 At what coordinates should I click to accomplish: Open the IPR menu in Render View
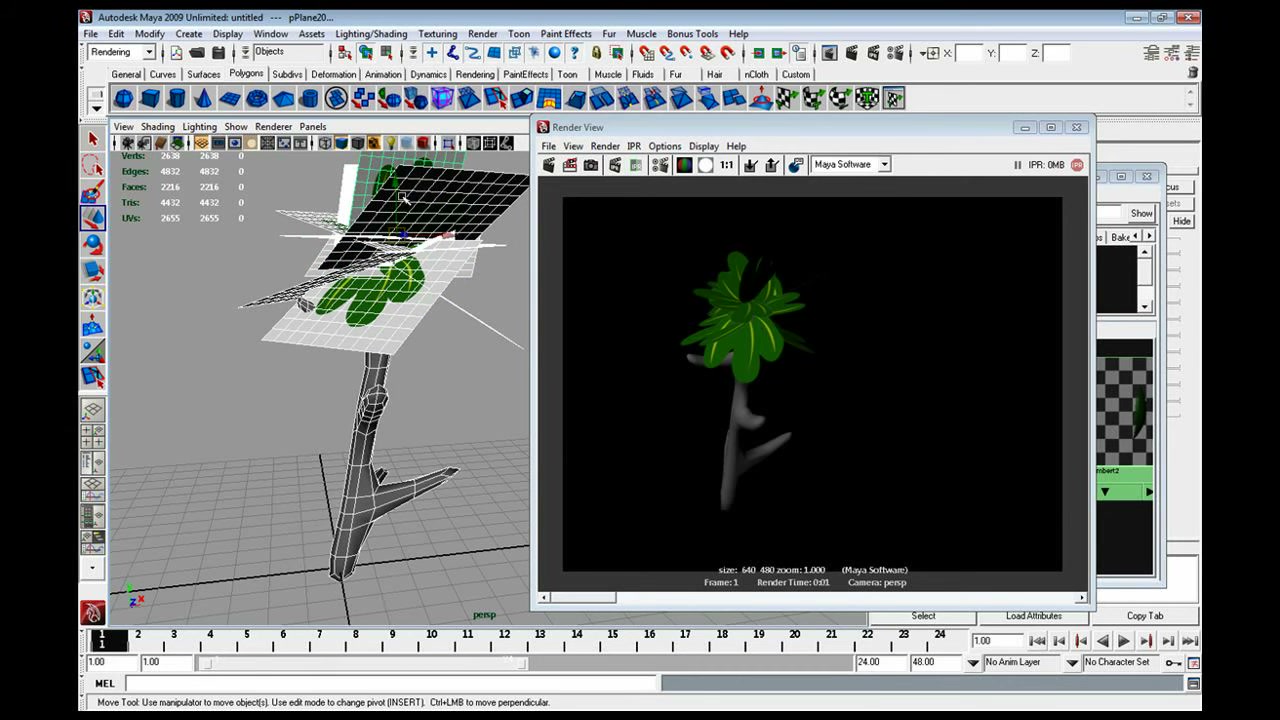point(634,146)
